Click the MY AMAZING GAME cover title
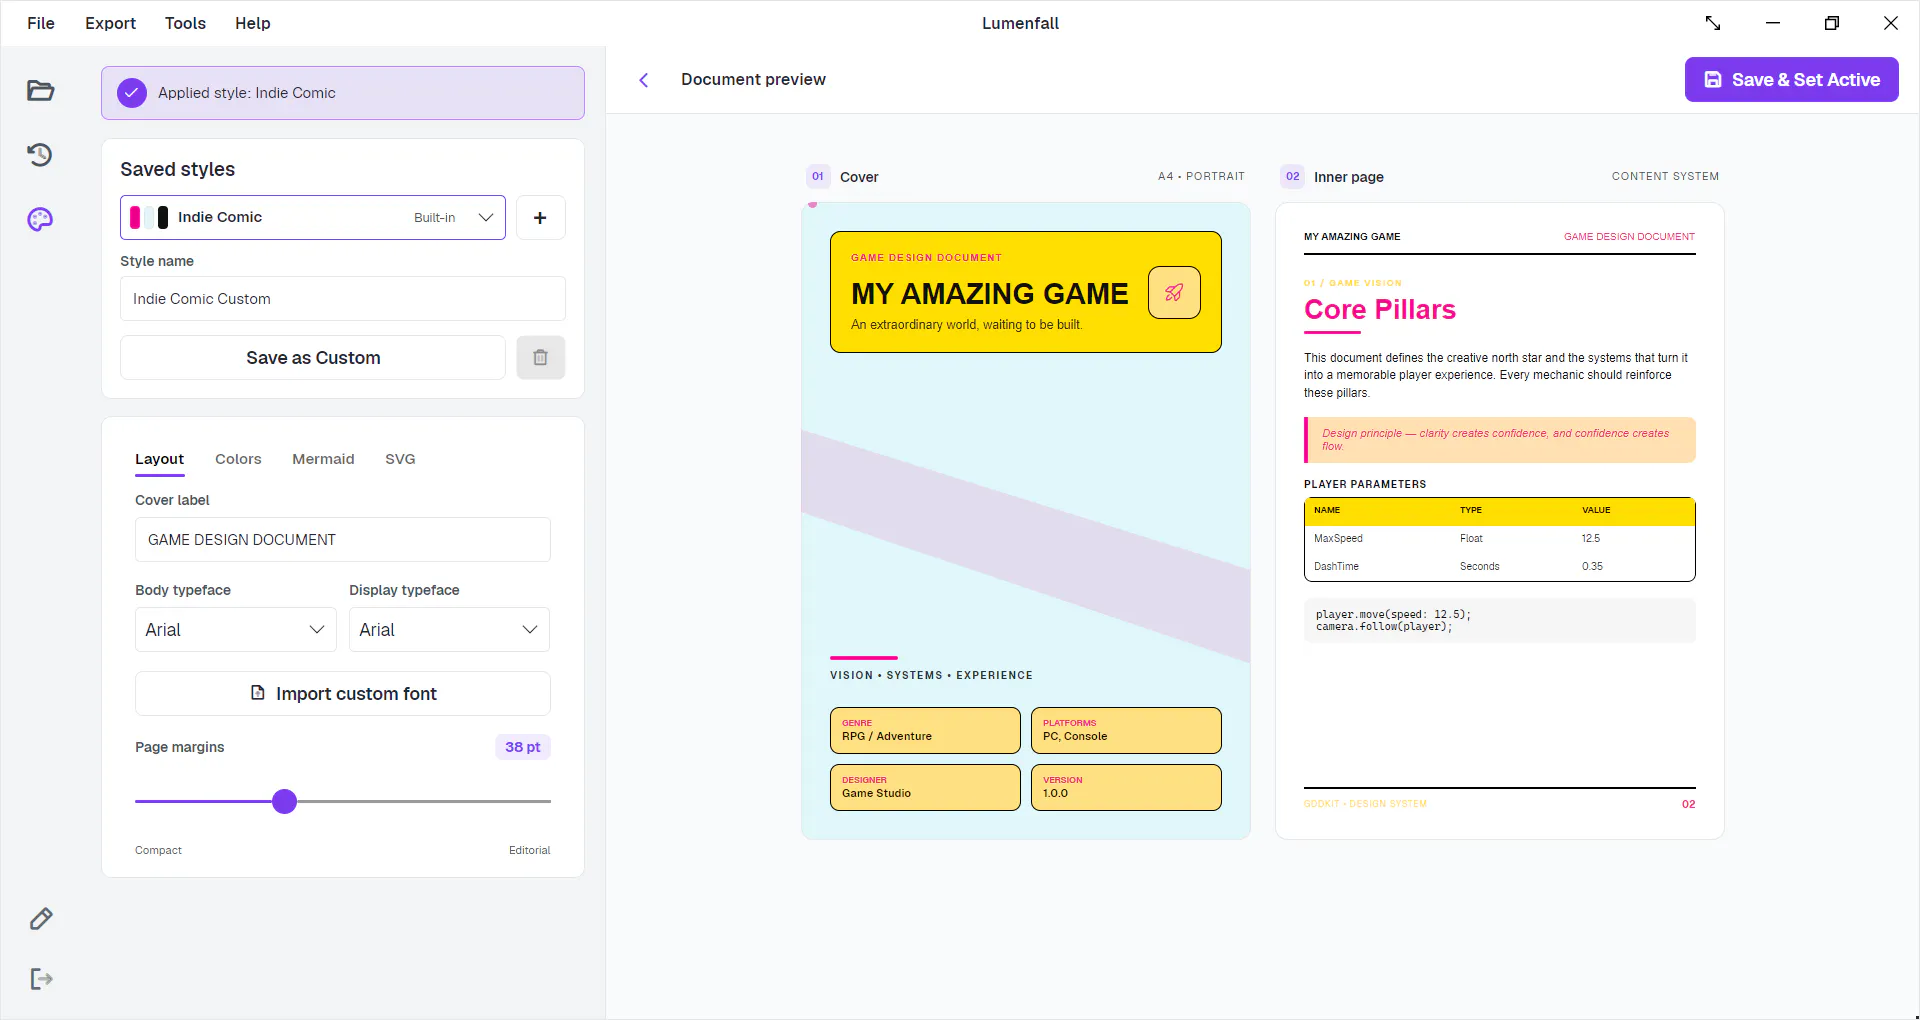Viewport: 1920px width, 1020px height. [x=990, y=294]
